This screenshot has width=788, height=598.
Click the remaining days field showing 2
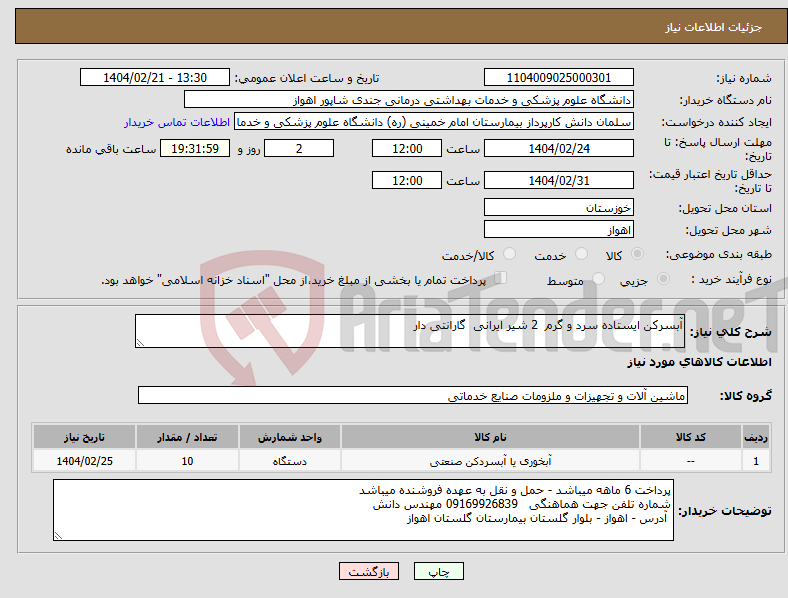tap(299, 148)
